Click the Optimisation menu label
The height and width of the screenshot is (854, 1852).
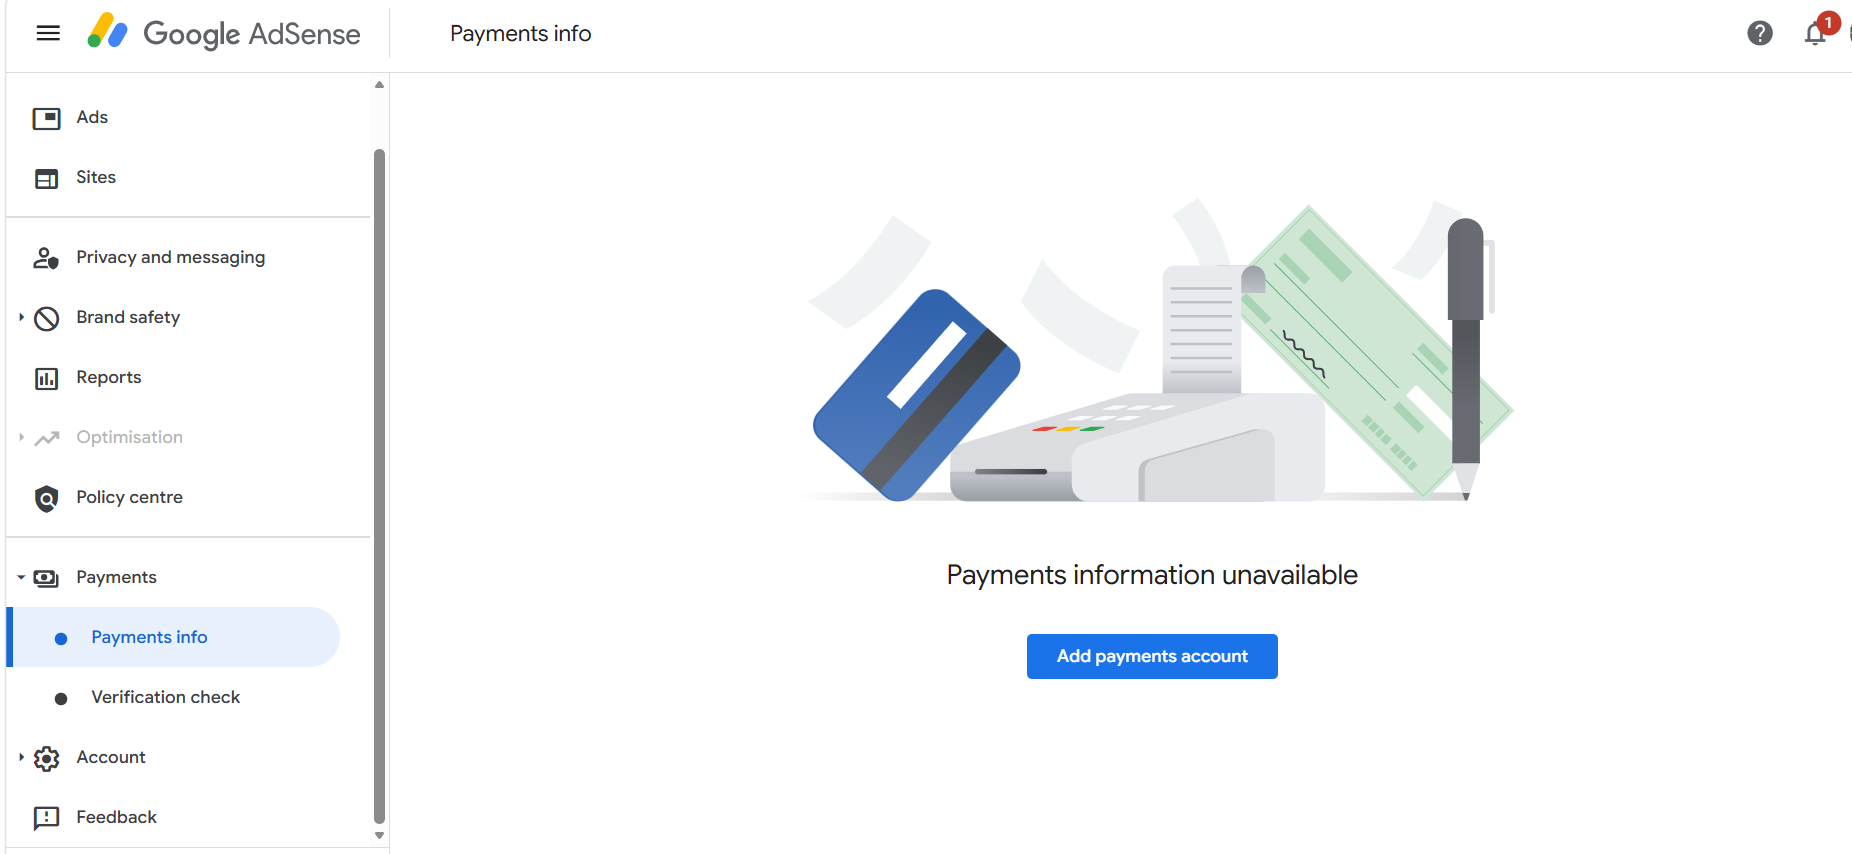click(130, 437)
